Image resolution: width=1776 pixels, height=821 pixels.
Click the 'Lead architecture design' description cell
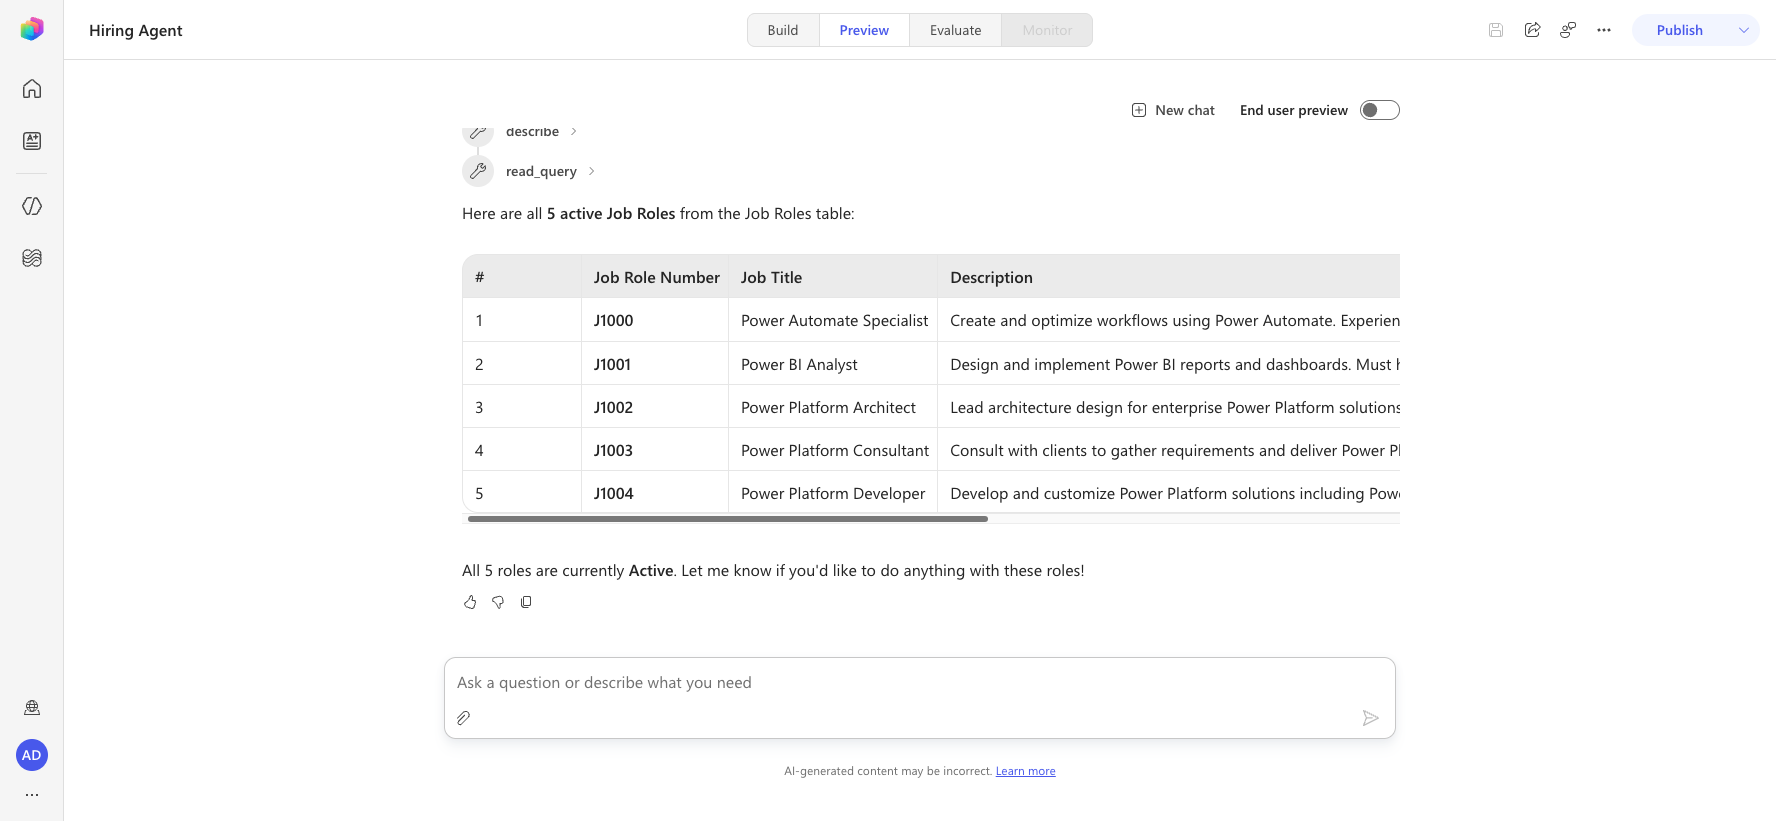pyautogui.click(x=1169, y=407)
